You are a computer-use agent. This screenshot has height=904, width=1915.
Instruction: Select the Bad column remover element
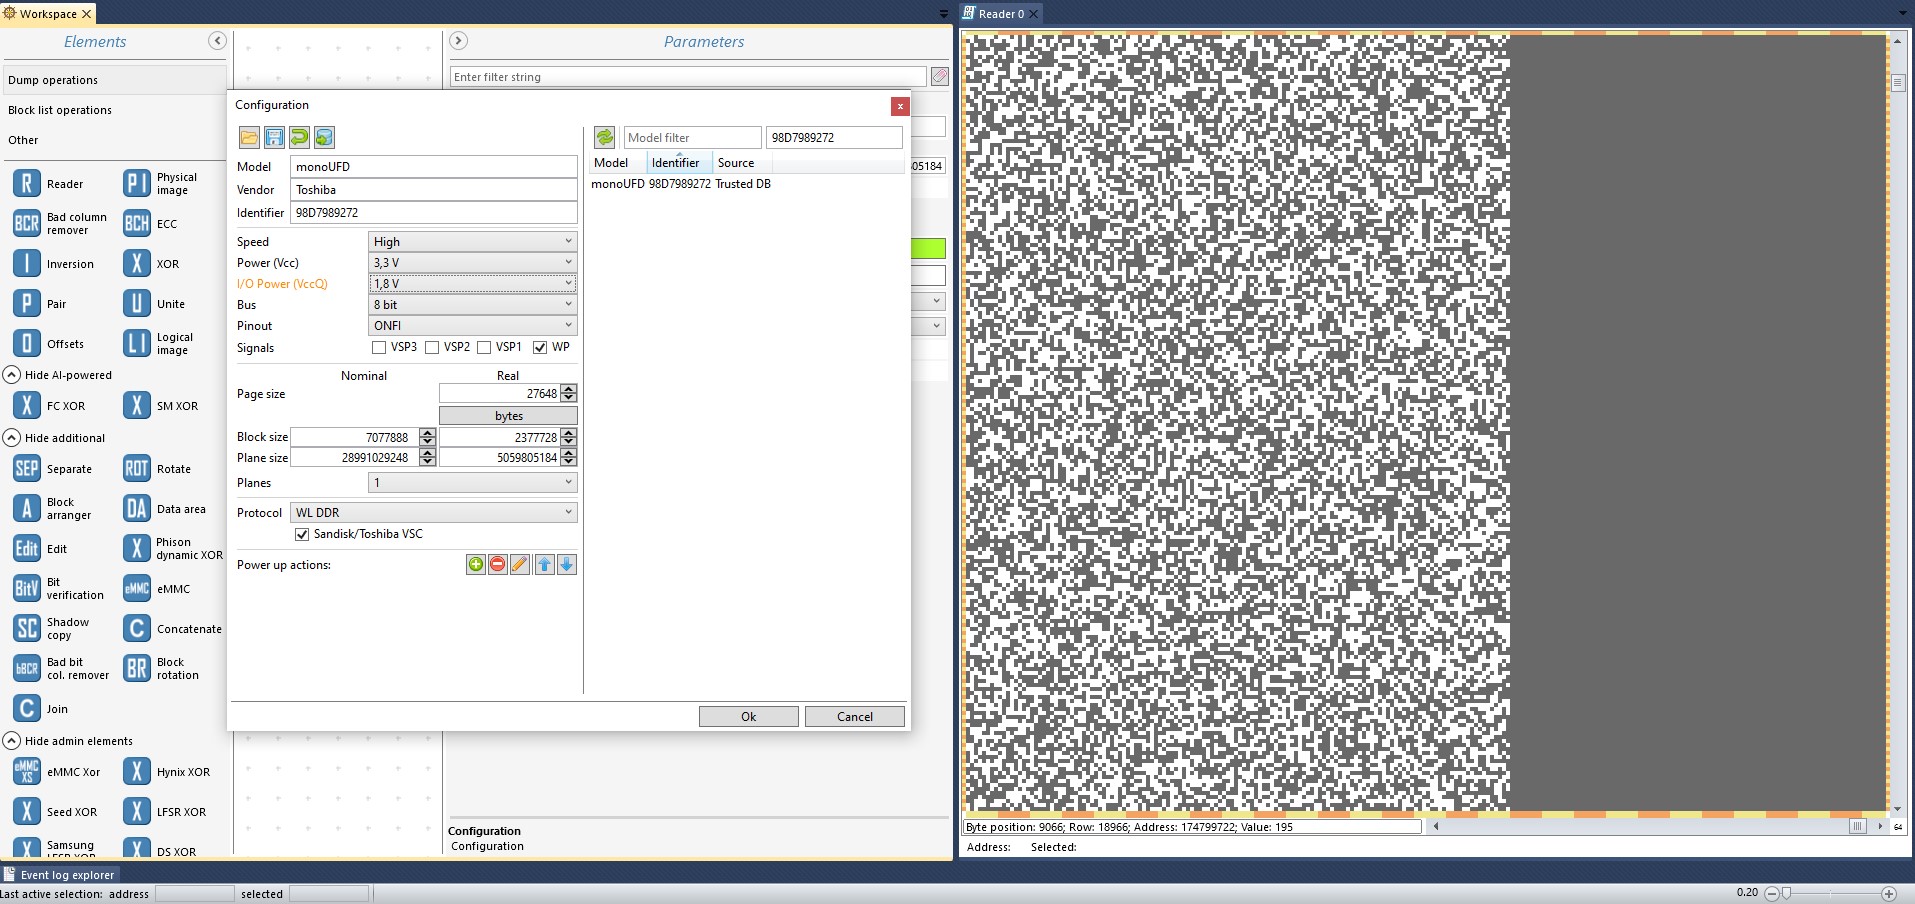click(x=60, y=224)
